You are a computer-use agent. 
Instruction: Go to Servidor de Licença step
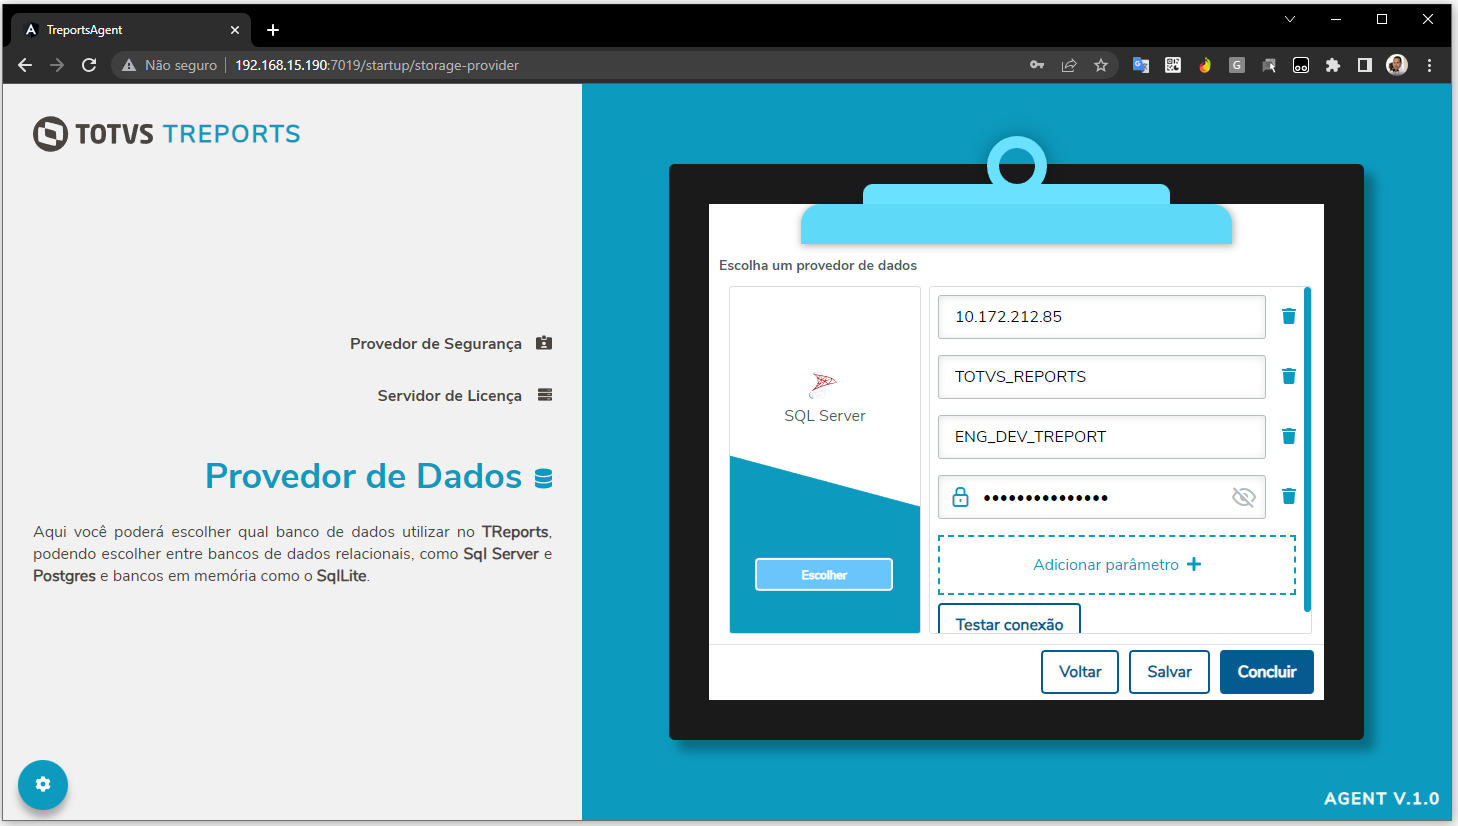tap(450, 396)
